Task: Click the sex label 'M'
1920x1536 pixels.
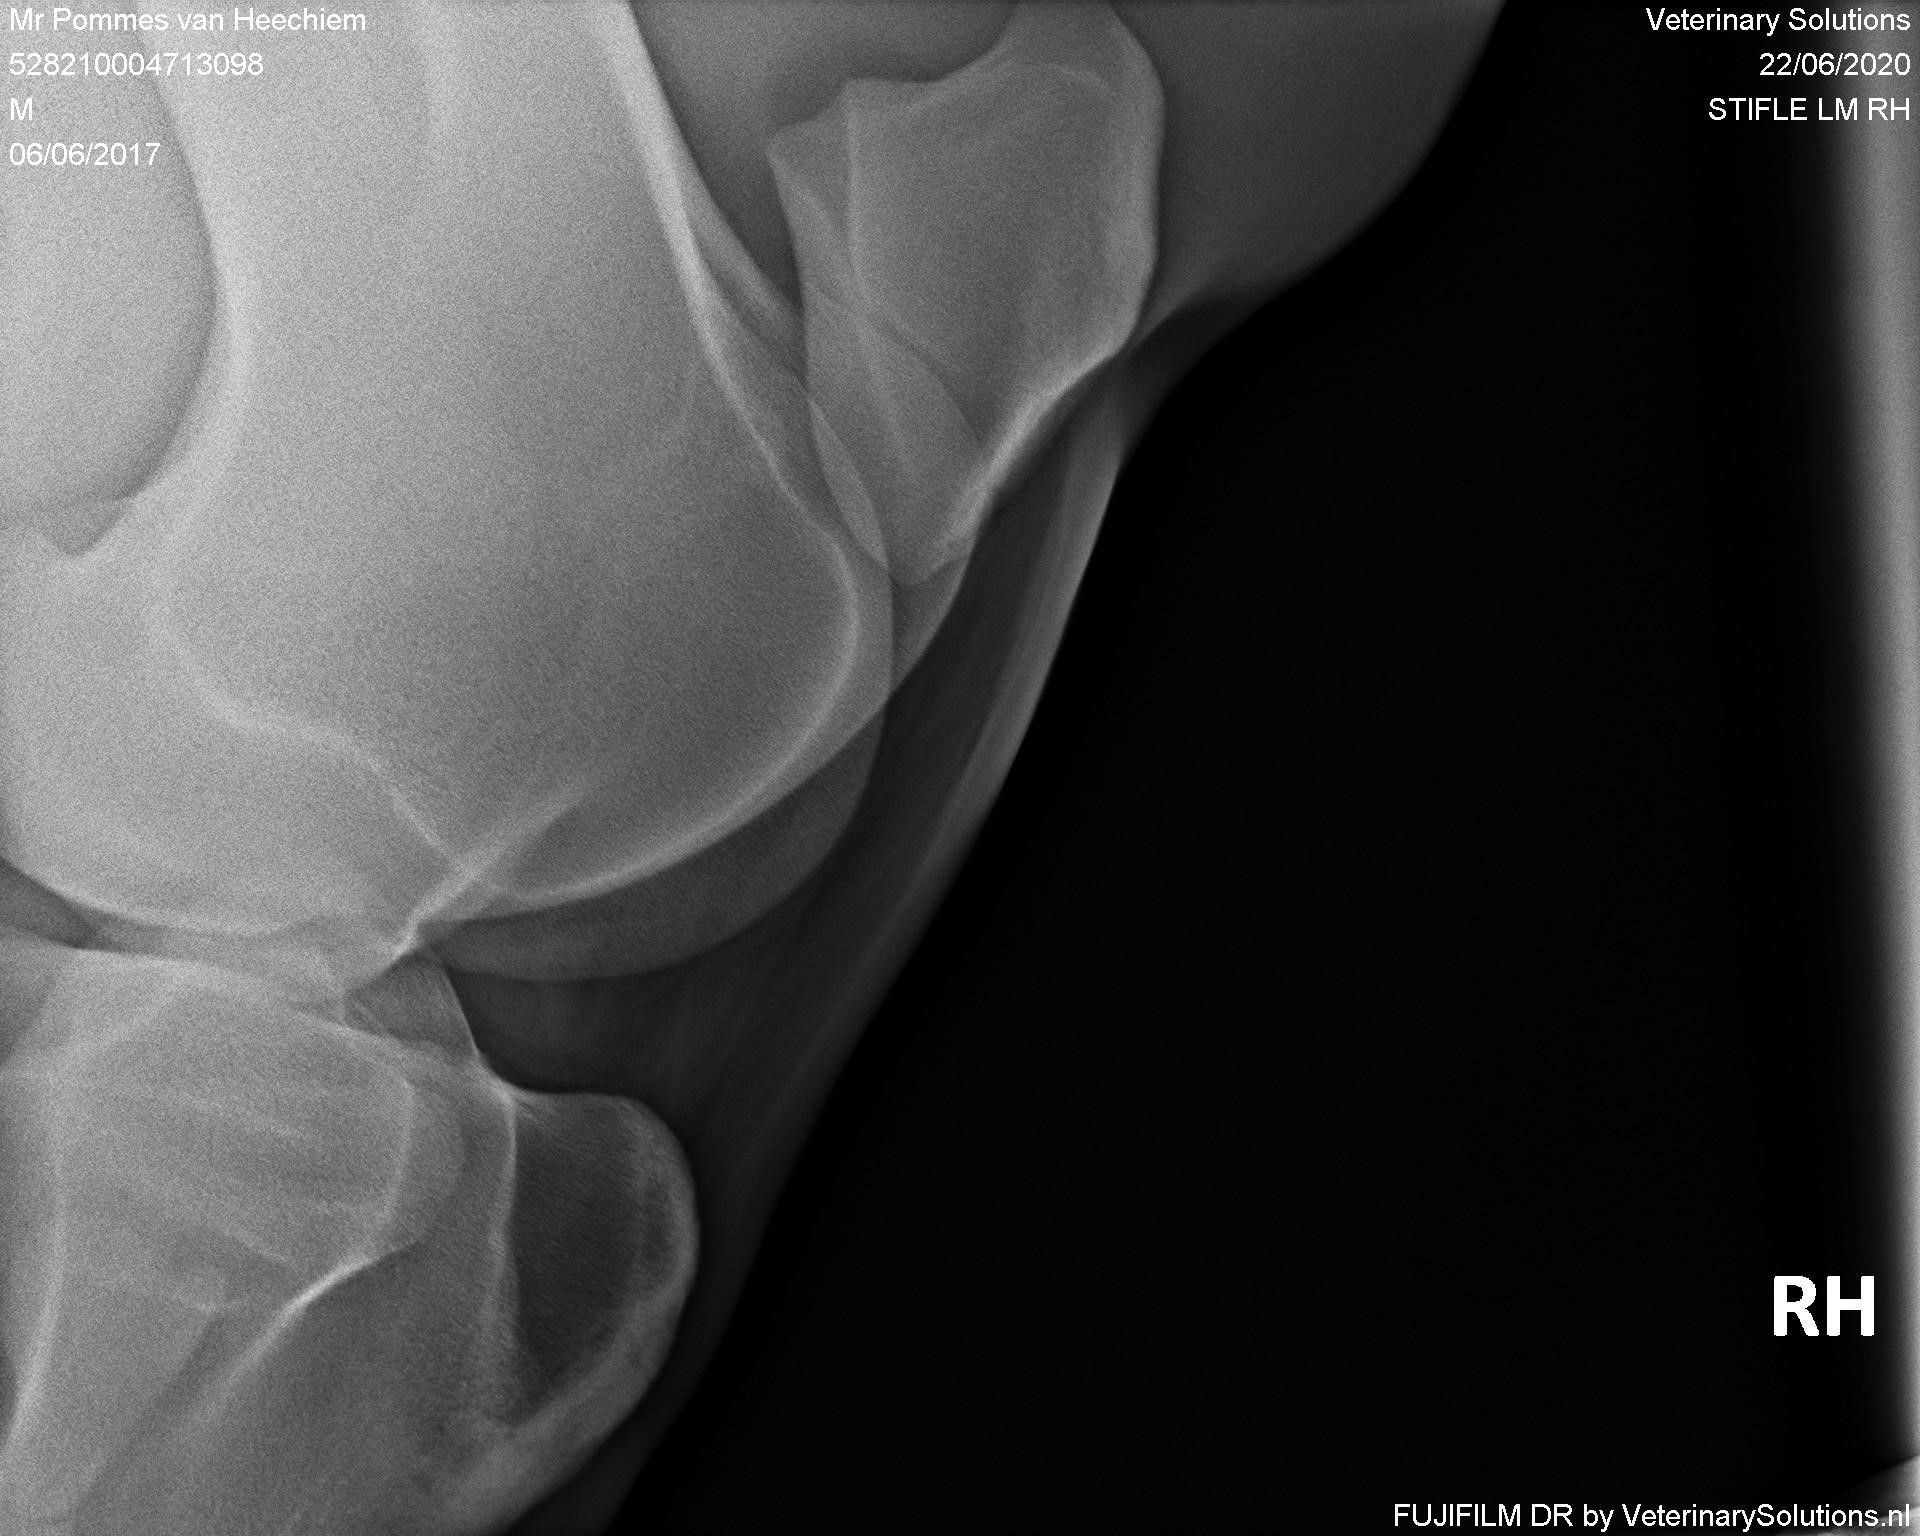Action: coord(21,109)
